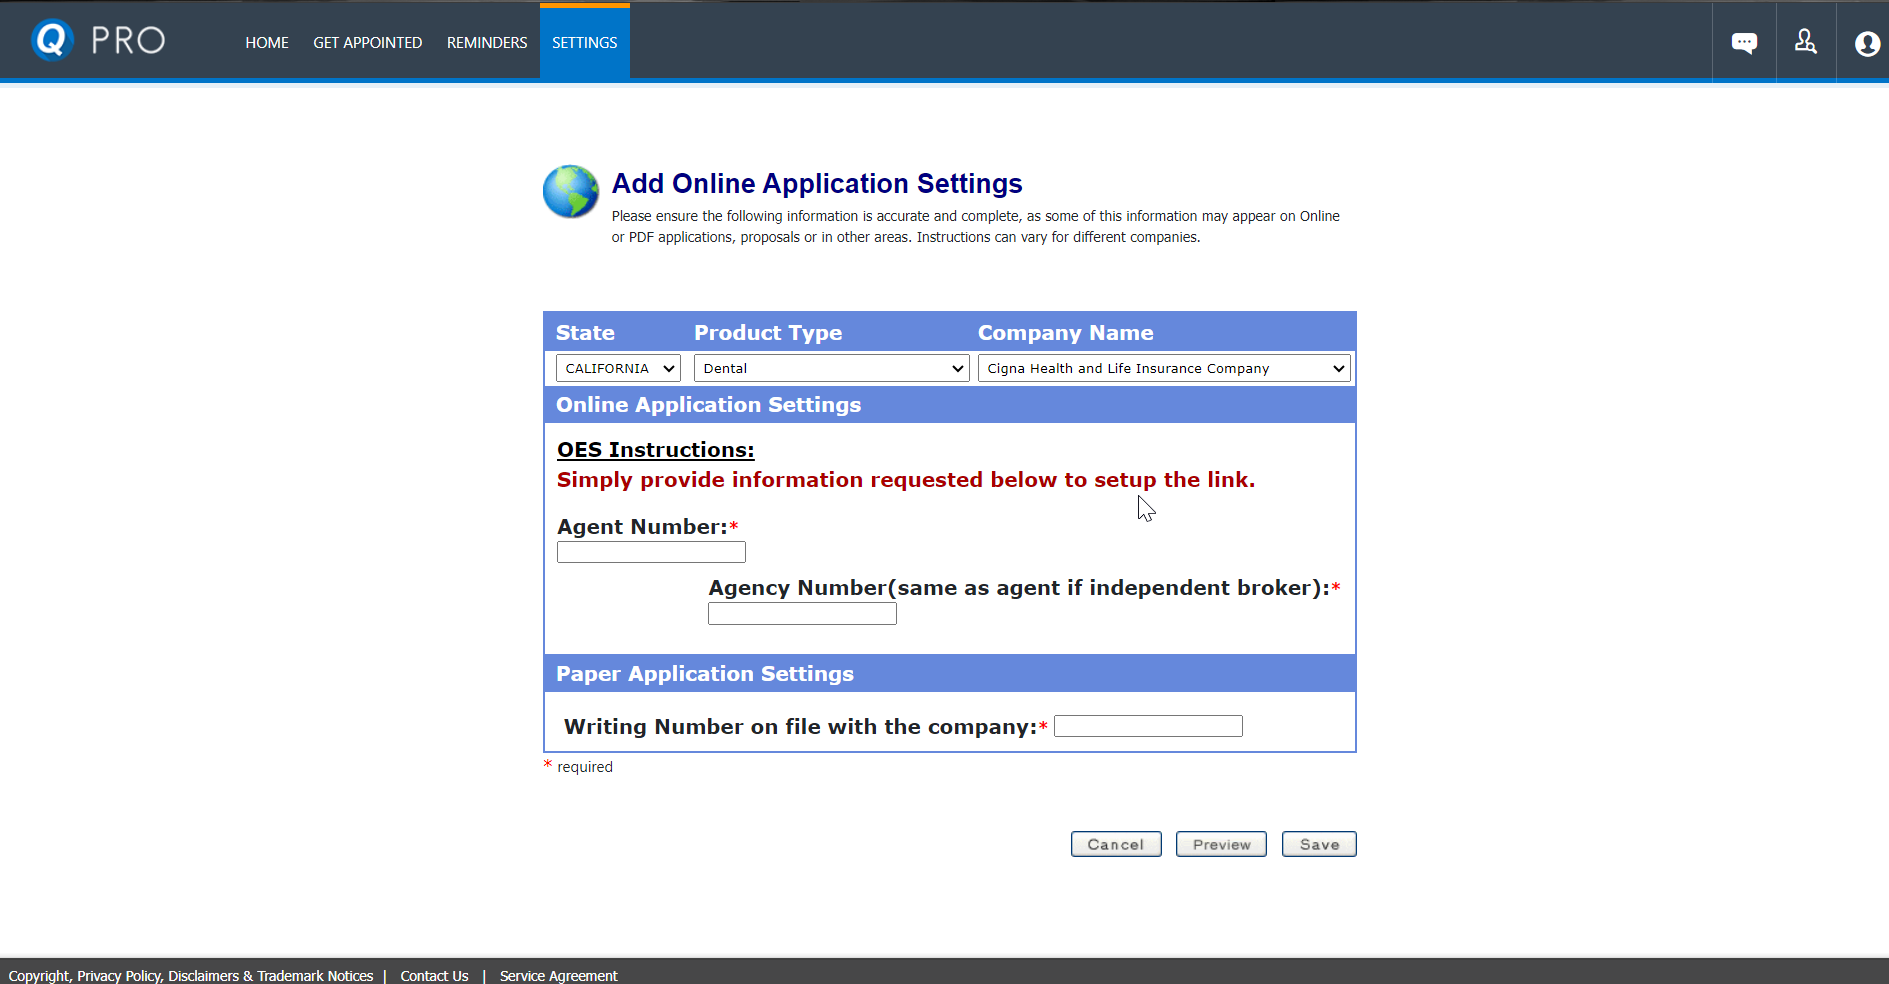Viewport: 1889px width, 984px height.
Task: Save the online application settings
Action: [x=1318, y=844]
